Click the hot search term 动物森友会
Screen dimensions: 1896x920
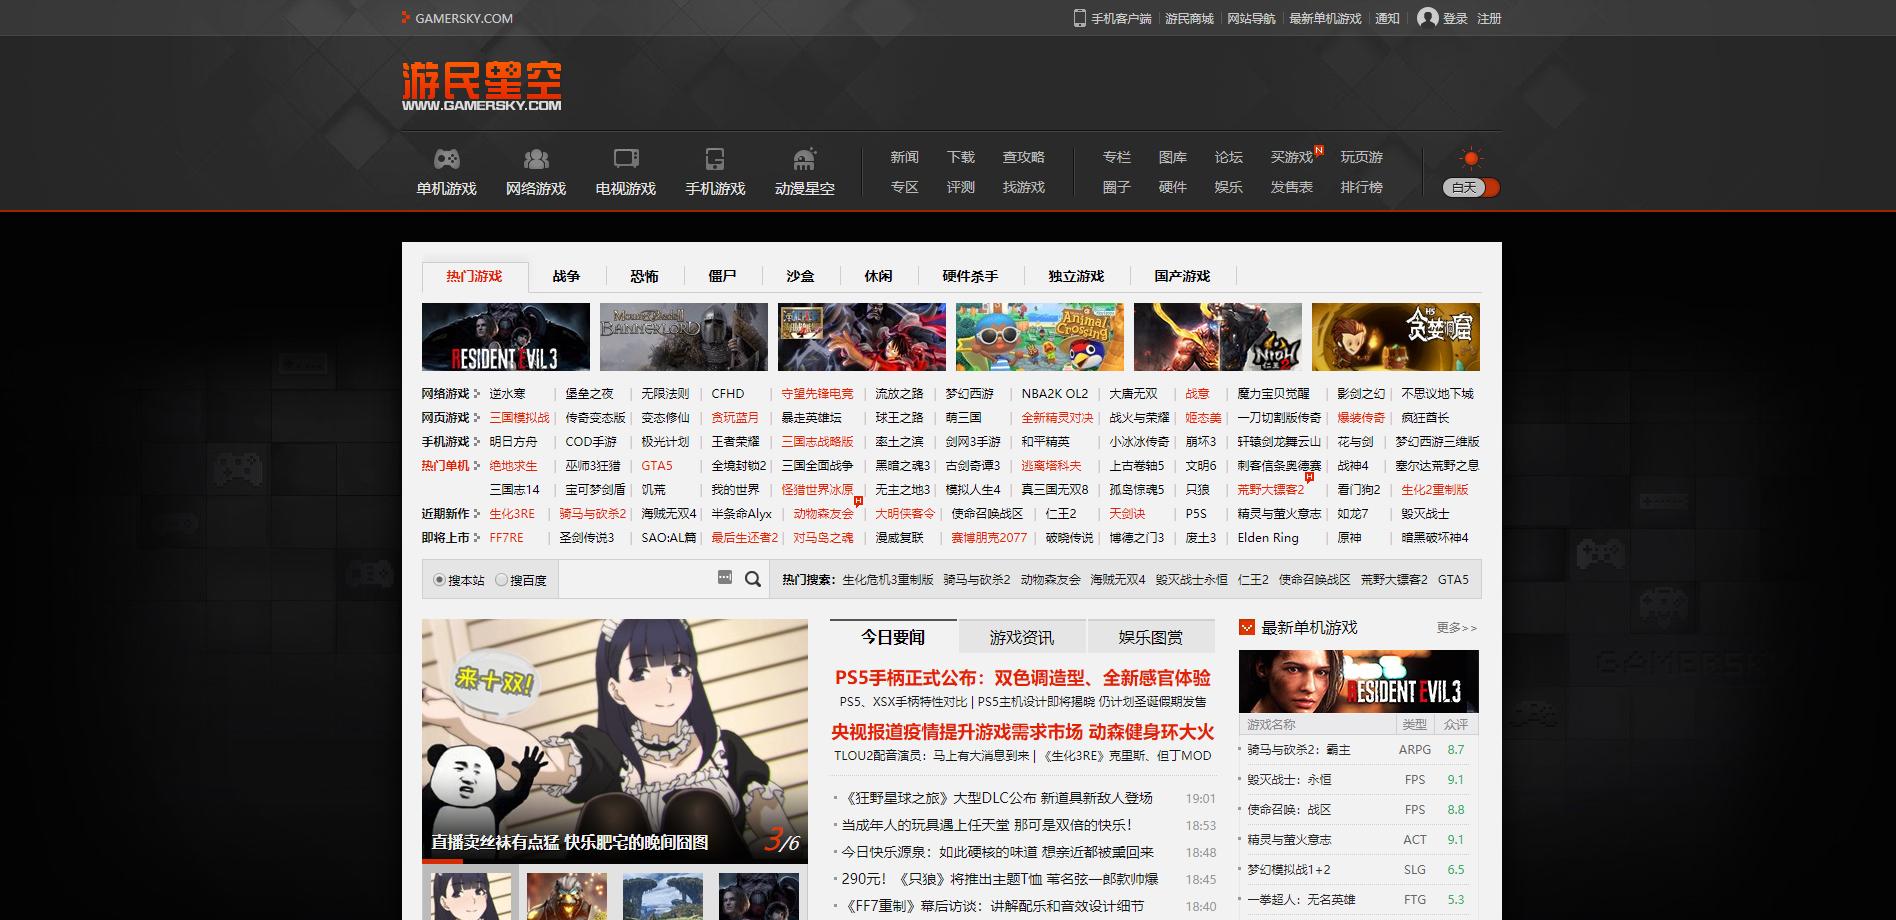click(1050, 580)
